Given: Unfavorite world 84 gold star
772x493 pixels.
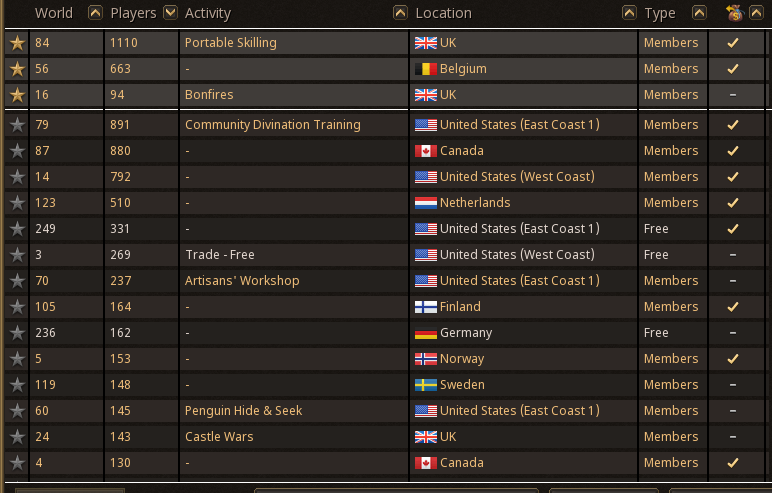Looking at the screenshot, I should coord(17,43).
